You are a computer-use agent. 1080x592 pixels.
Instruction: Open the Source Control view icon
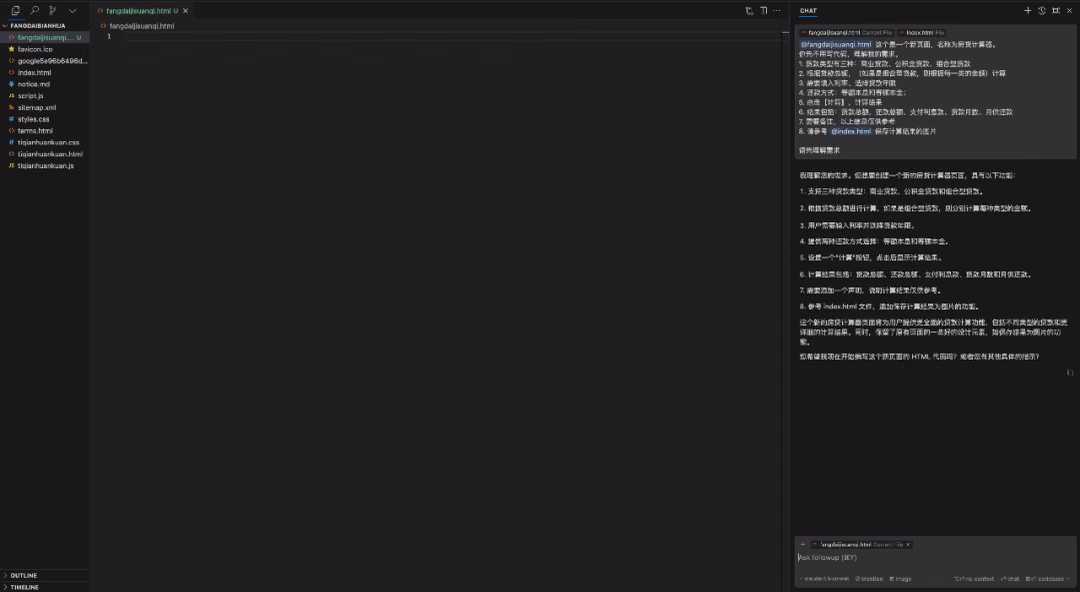pyautogui.click(x=53, y=10)
